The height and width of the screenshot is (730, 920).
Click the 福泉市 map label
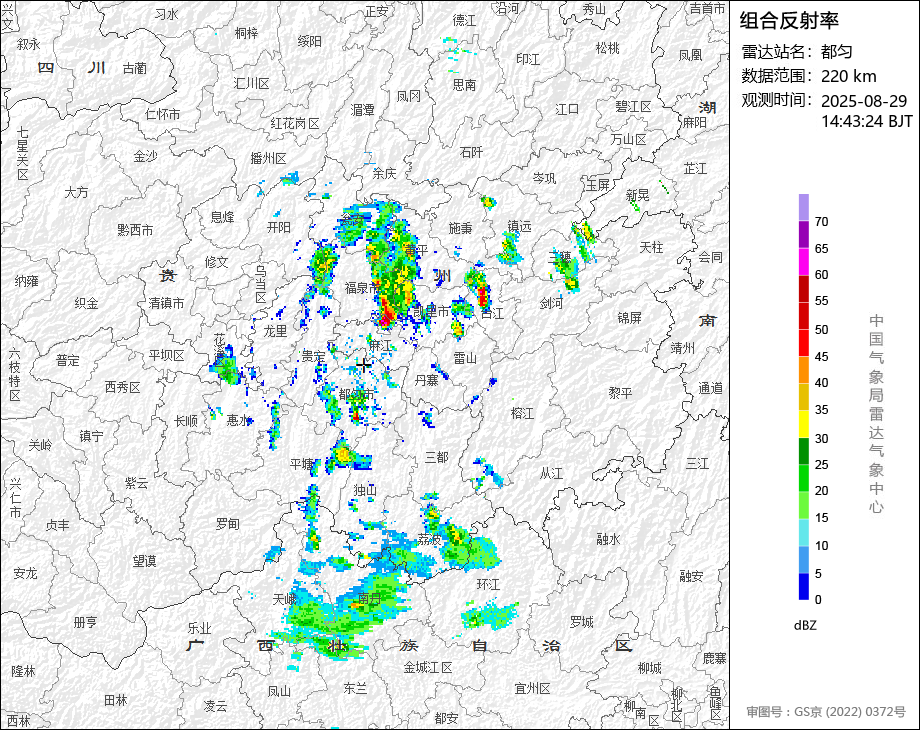[x=362, y=288]
